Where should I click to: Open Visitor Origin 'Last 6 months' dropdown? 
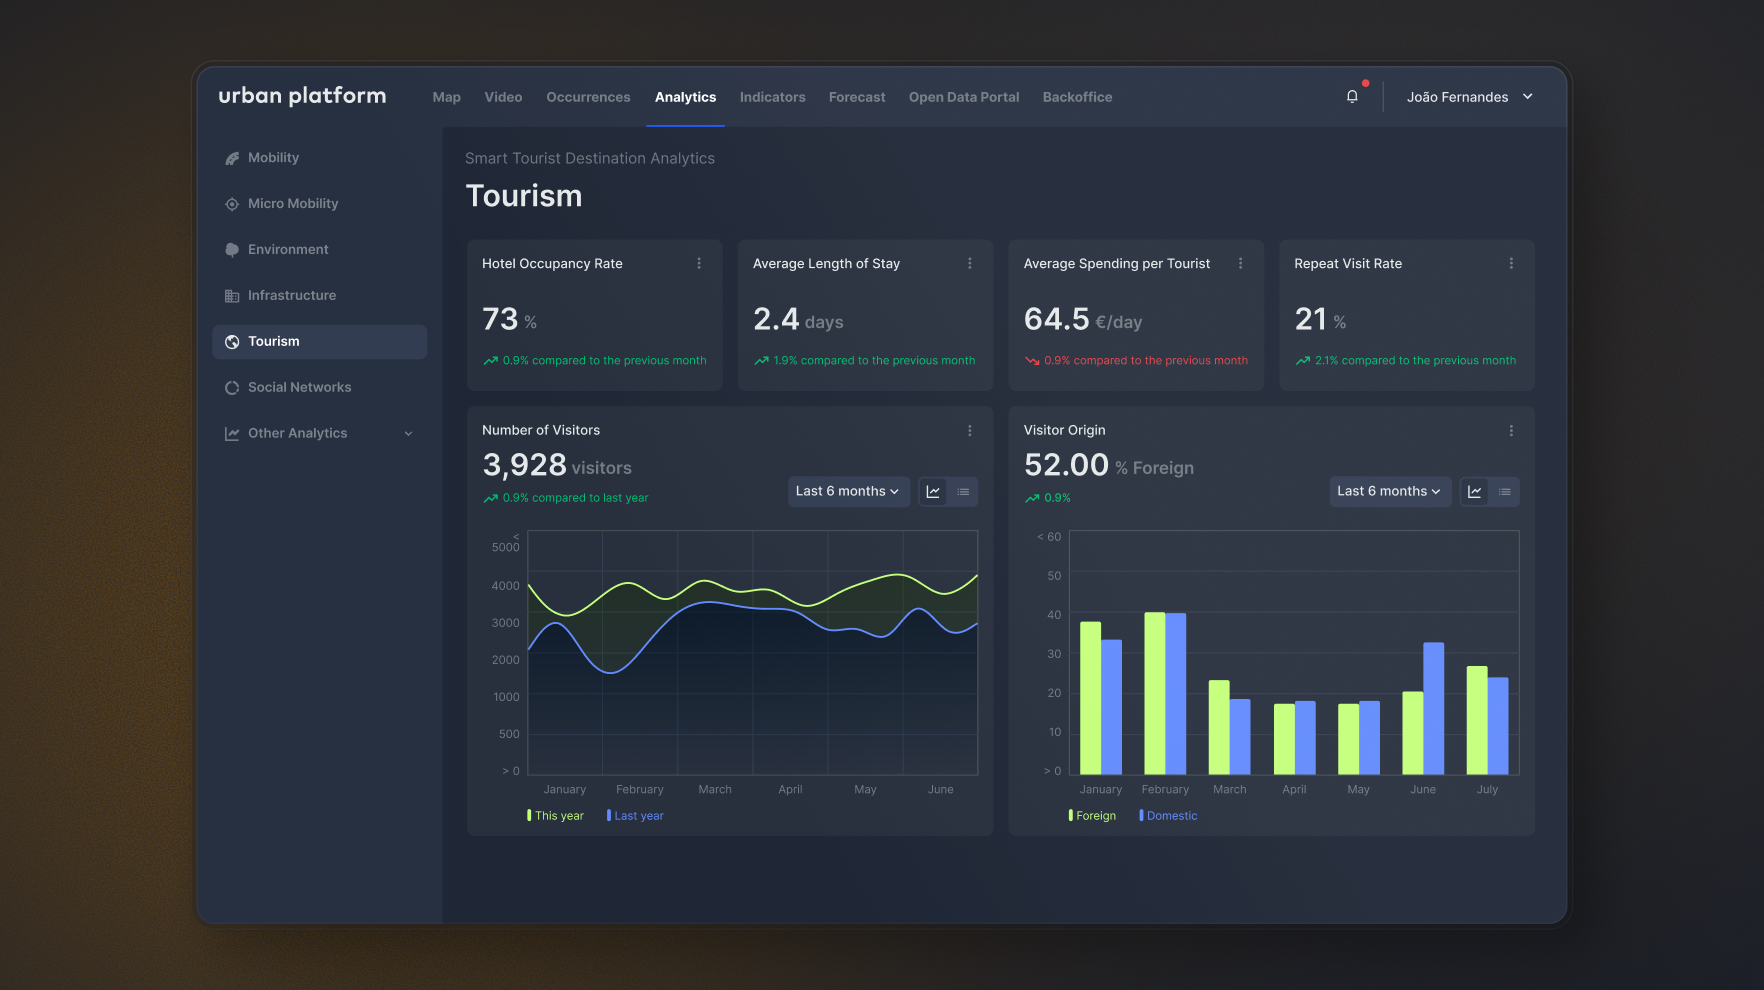[1389, 492]
